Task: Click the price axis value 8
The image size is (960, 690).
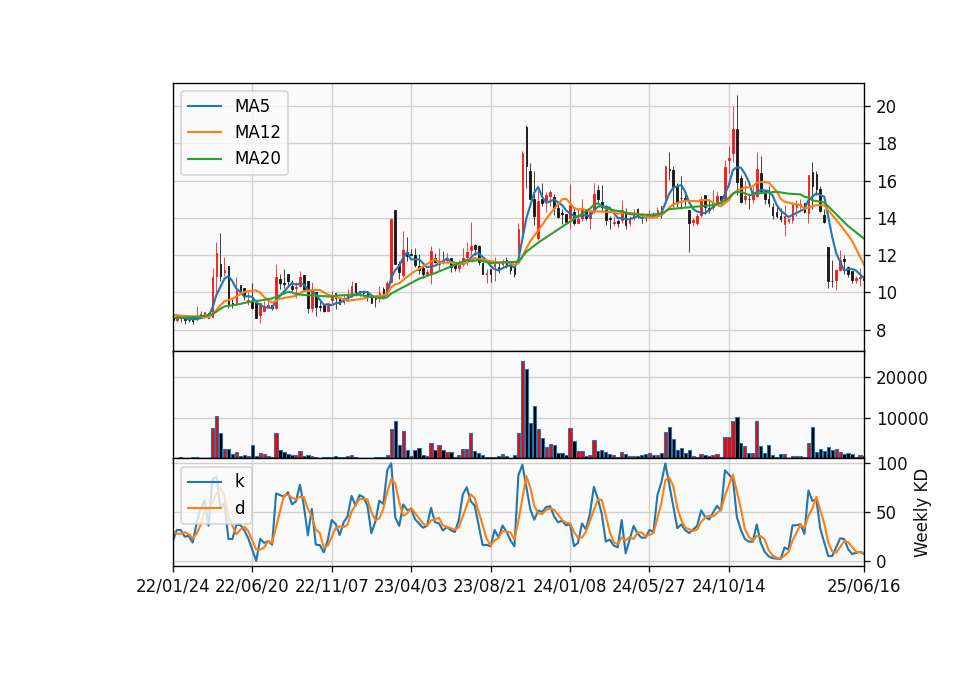Action: pos(881,331)
